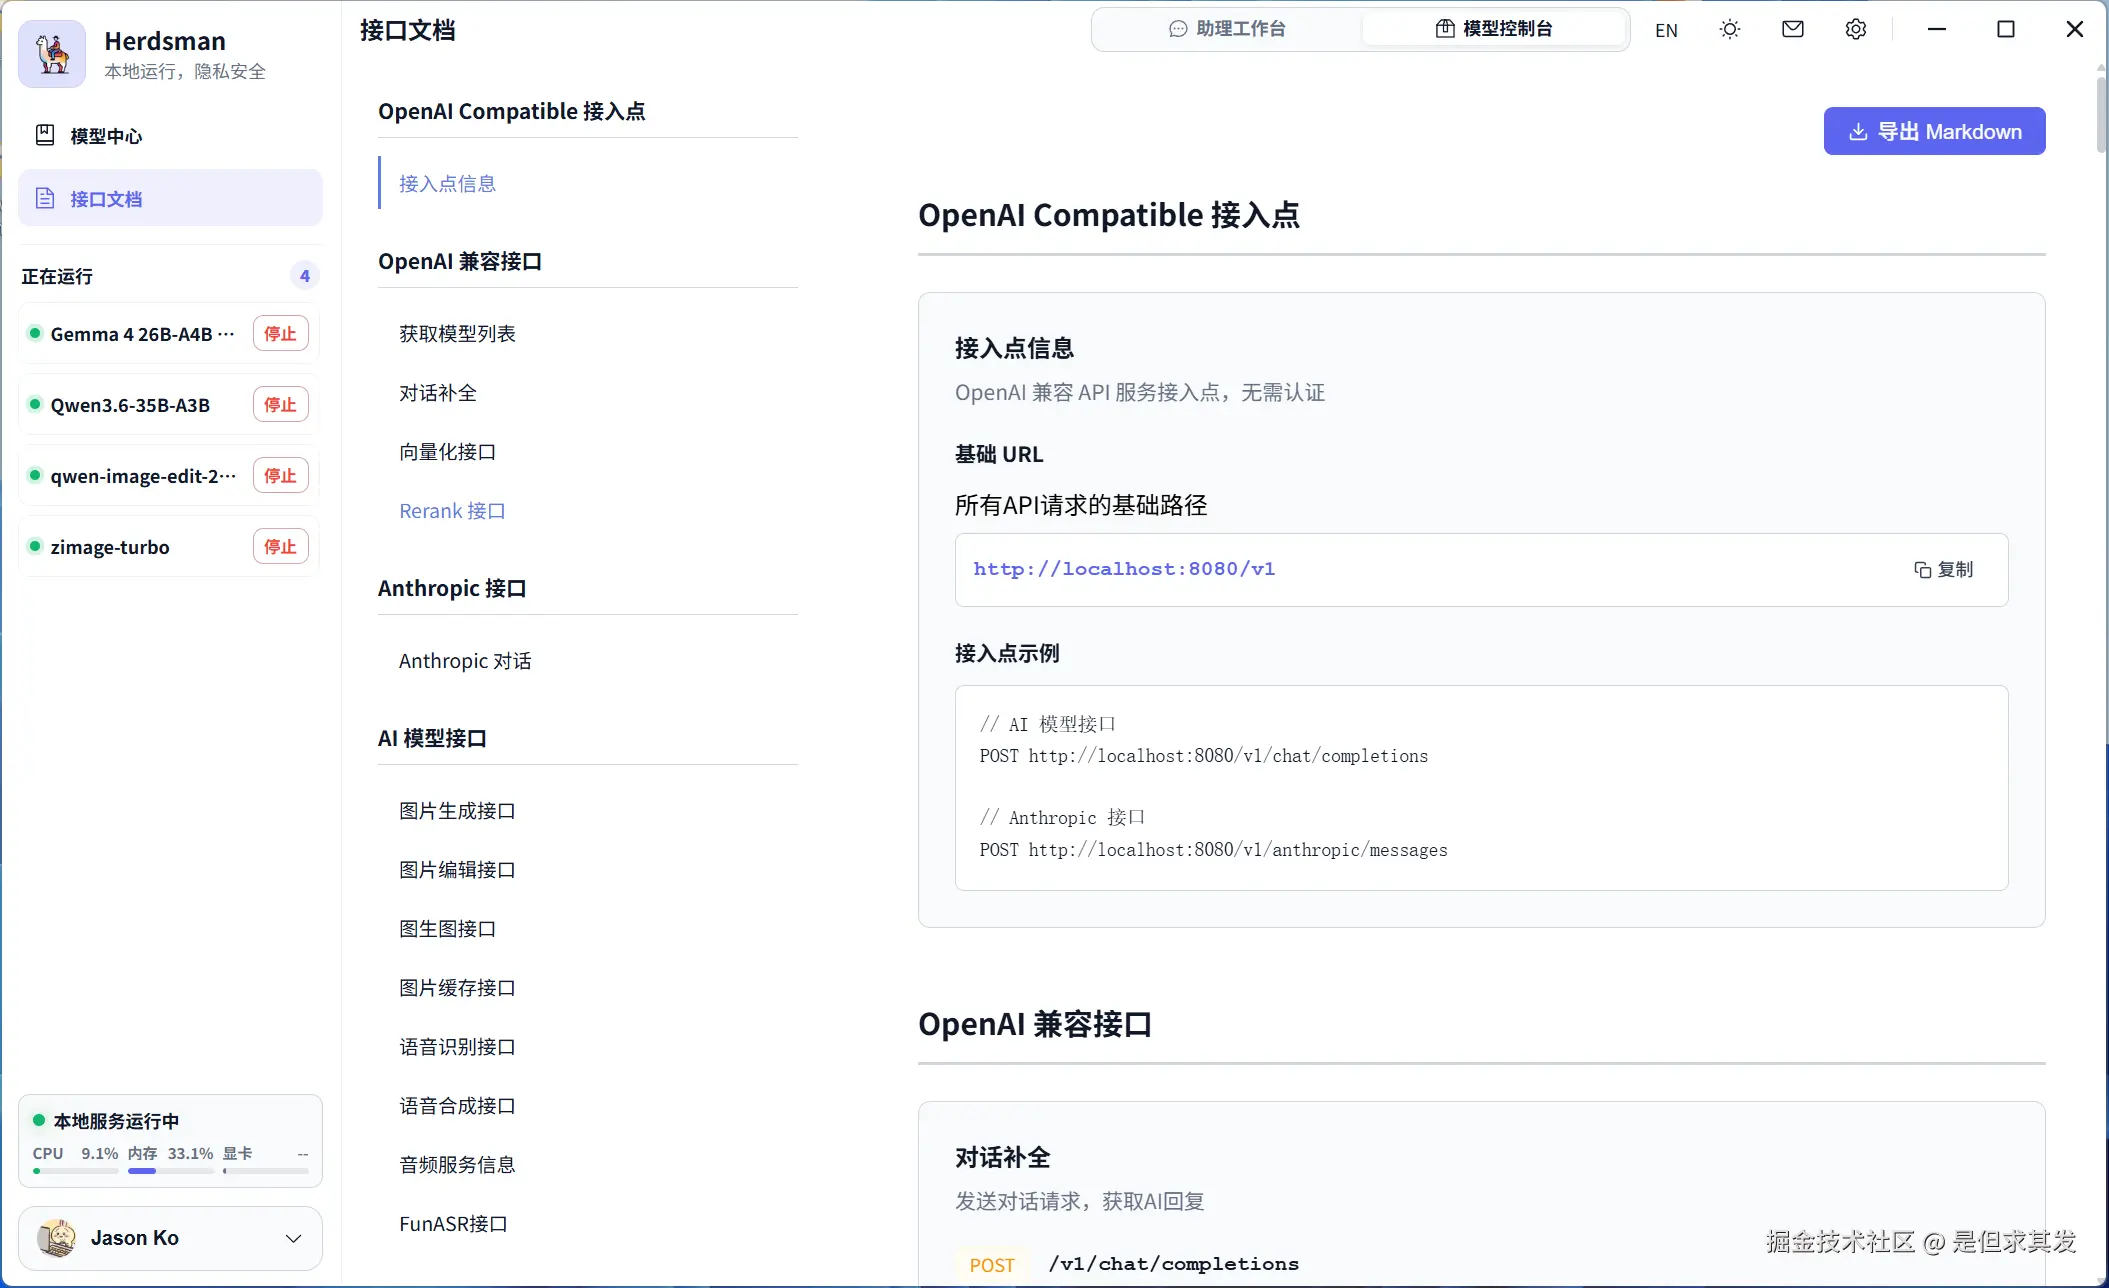This screenshot has width=2109, height=1288.
Task: Click the running models count badge 4
Action: click(305, 276)
